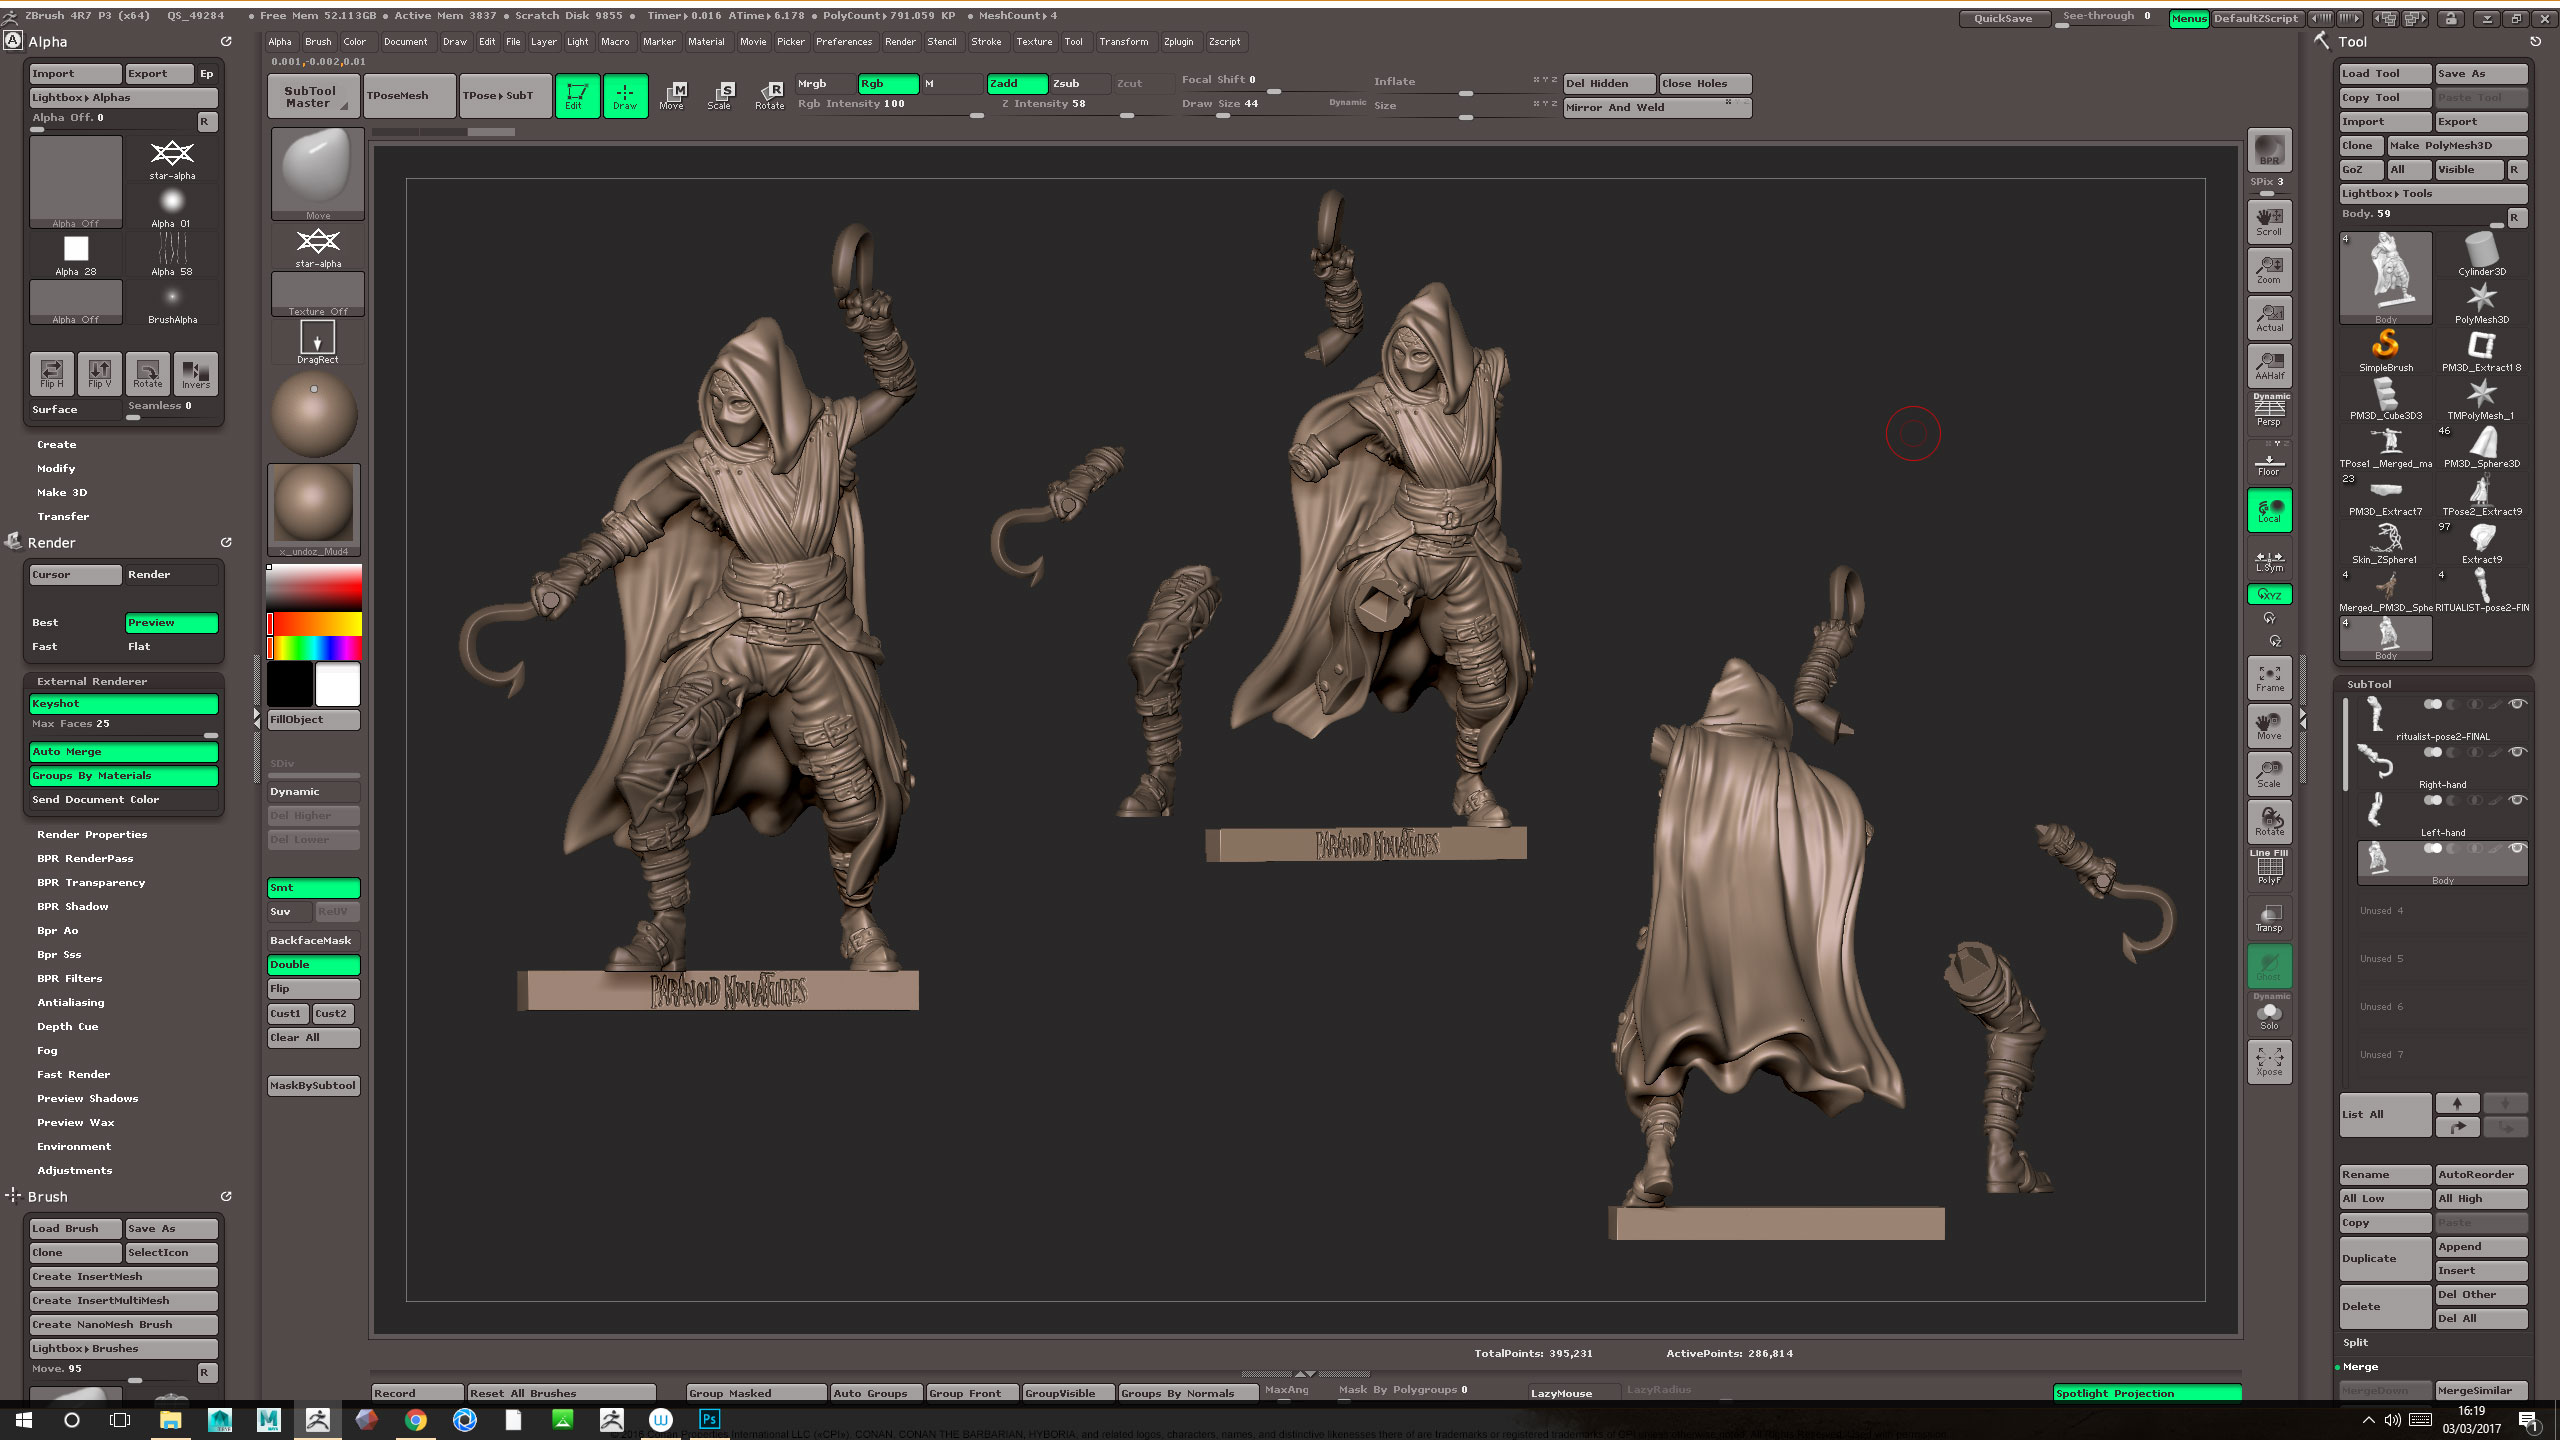Adjust the Draw Size slider
The image size is (2560, 1440).
point(1274,107)
